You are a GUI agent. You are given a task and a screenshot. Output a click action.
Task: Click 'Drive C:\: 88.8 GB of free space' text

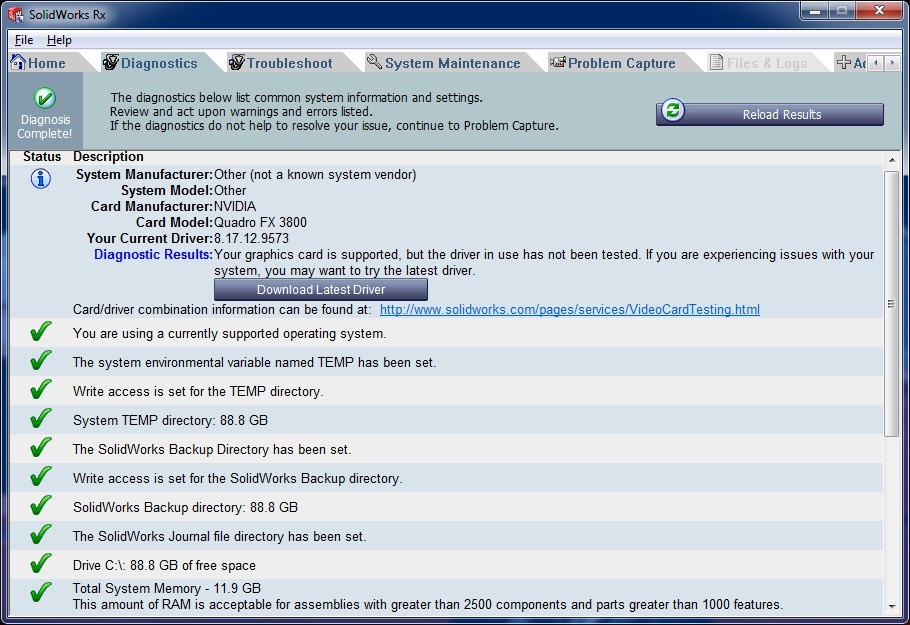point(164,566)
